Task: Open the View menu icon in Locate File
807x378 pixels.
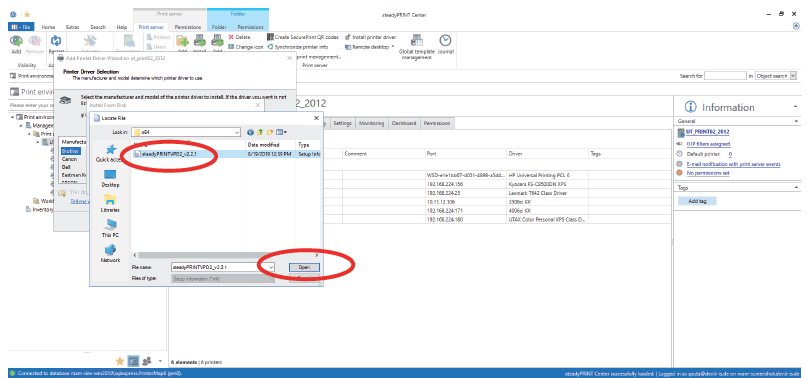Action: coord(282,132)
